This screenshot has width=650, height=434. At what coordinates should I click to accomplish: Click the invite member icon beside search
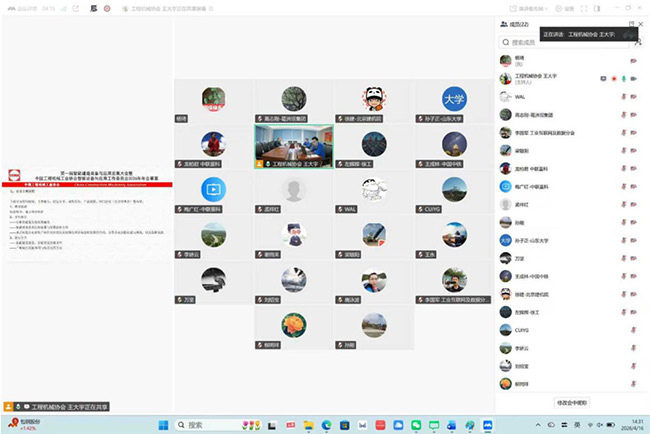(x=638, y=43)
